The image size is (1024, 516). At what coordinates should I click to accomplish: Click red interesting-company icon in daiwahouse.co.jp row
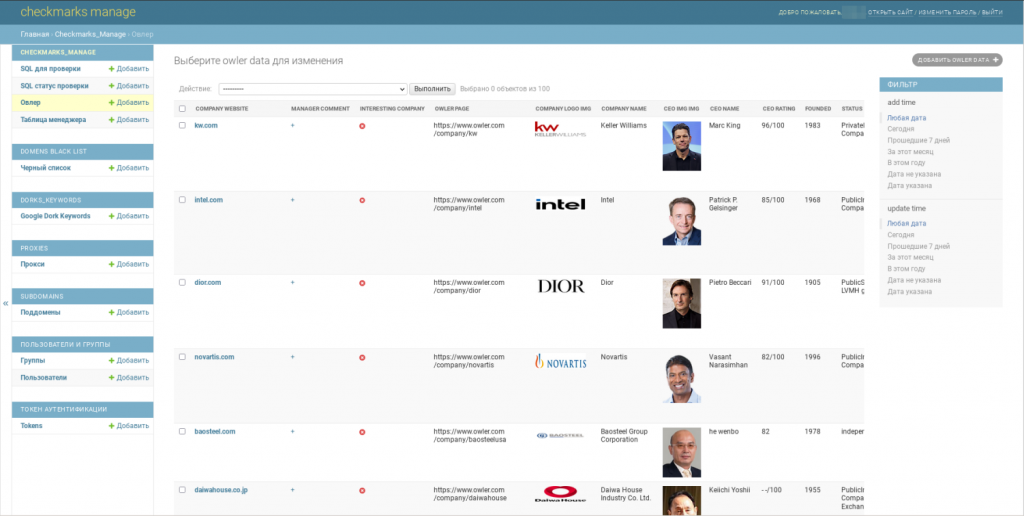362,491
